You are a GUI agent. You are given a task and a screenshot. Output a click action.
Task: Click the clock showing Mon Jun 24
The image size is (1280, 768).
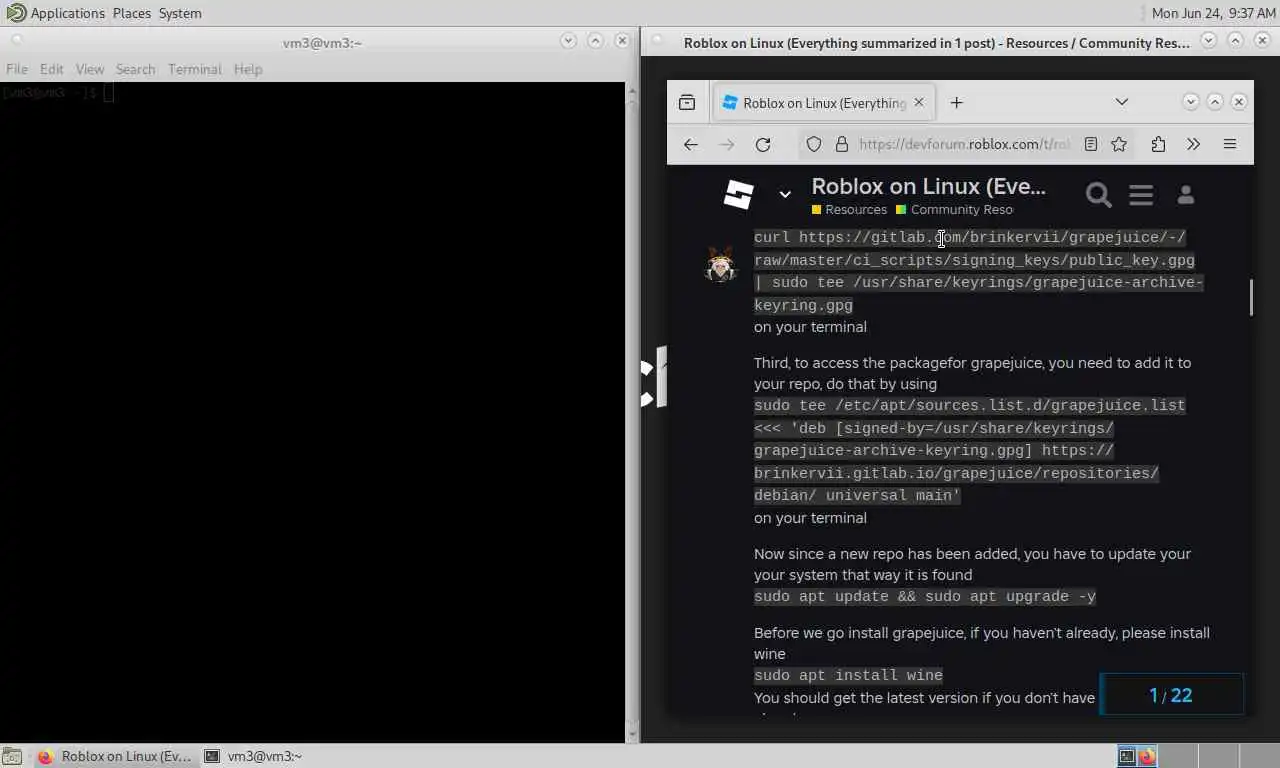point(1213,13)
